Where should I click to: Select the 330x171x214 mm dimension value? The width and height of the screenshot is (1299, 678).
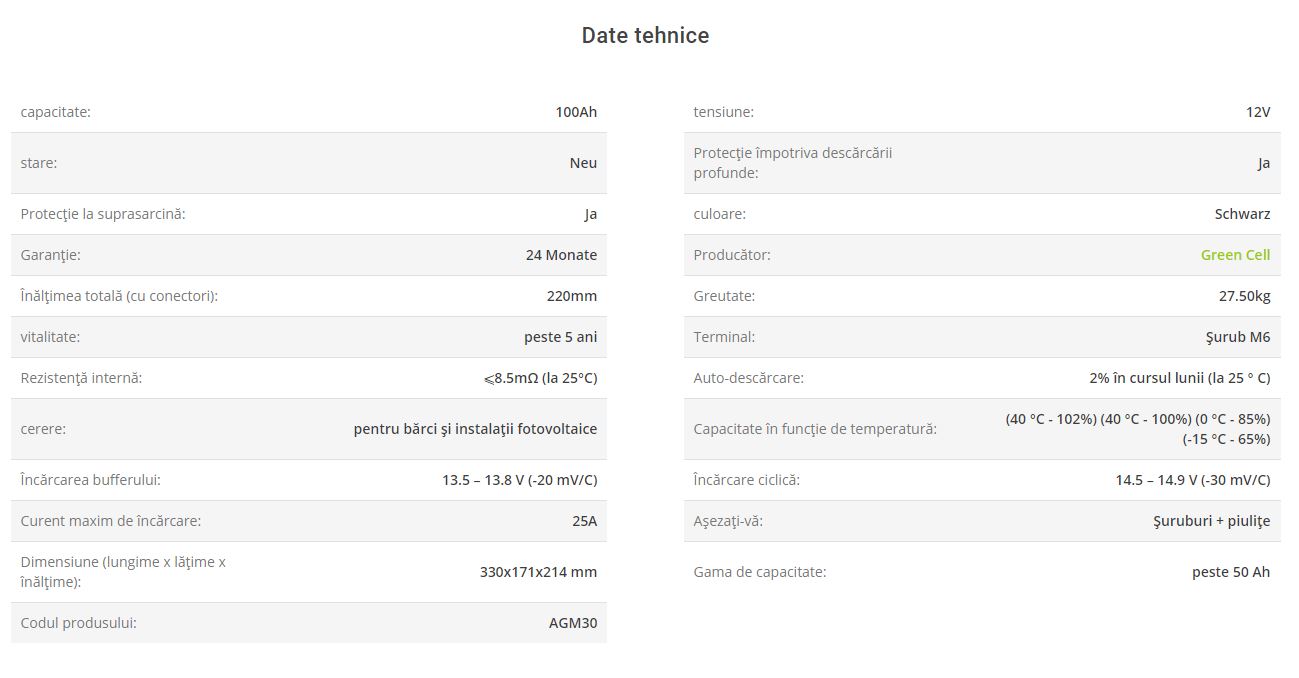click(x=538, y=572)
